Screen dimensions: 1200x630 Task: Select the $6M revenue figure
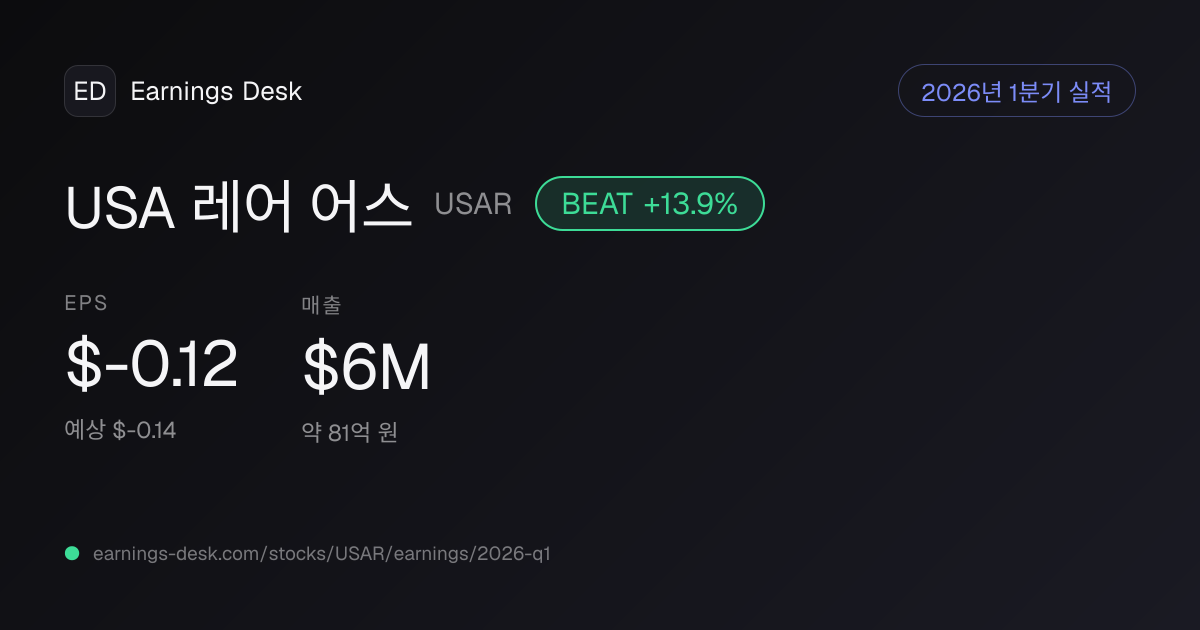point(366,366)
